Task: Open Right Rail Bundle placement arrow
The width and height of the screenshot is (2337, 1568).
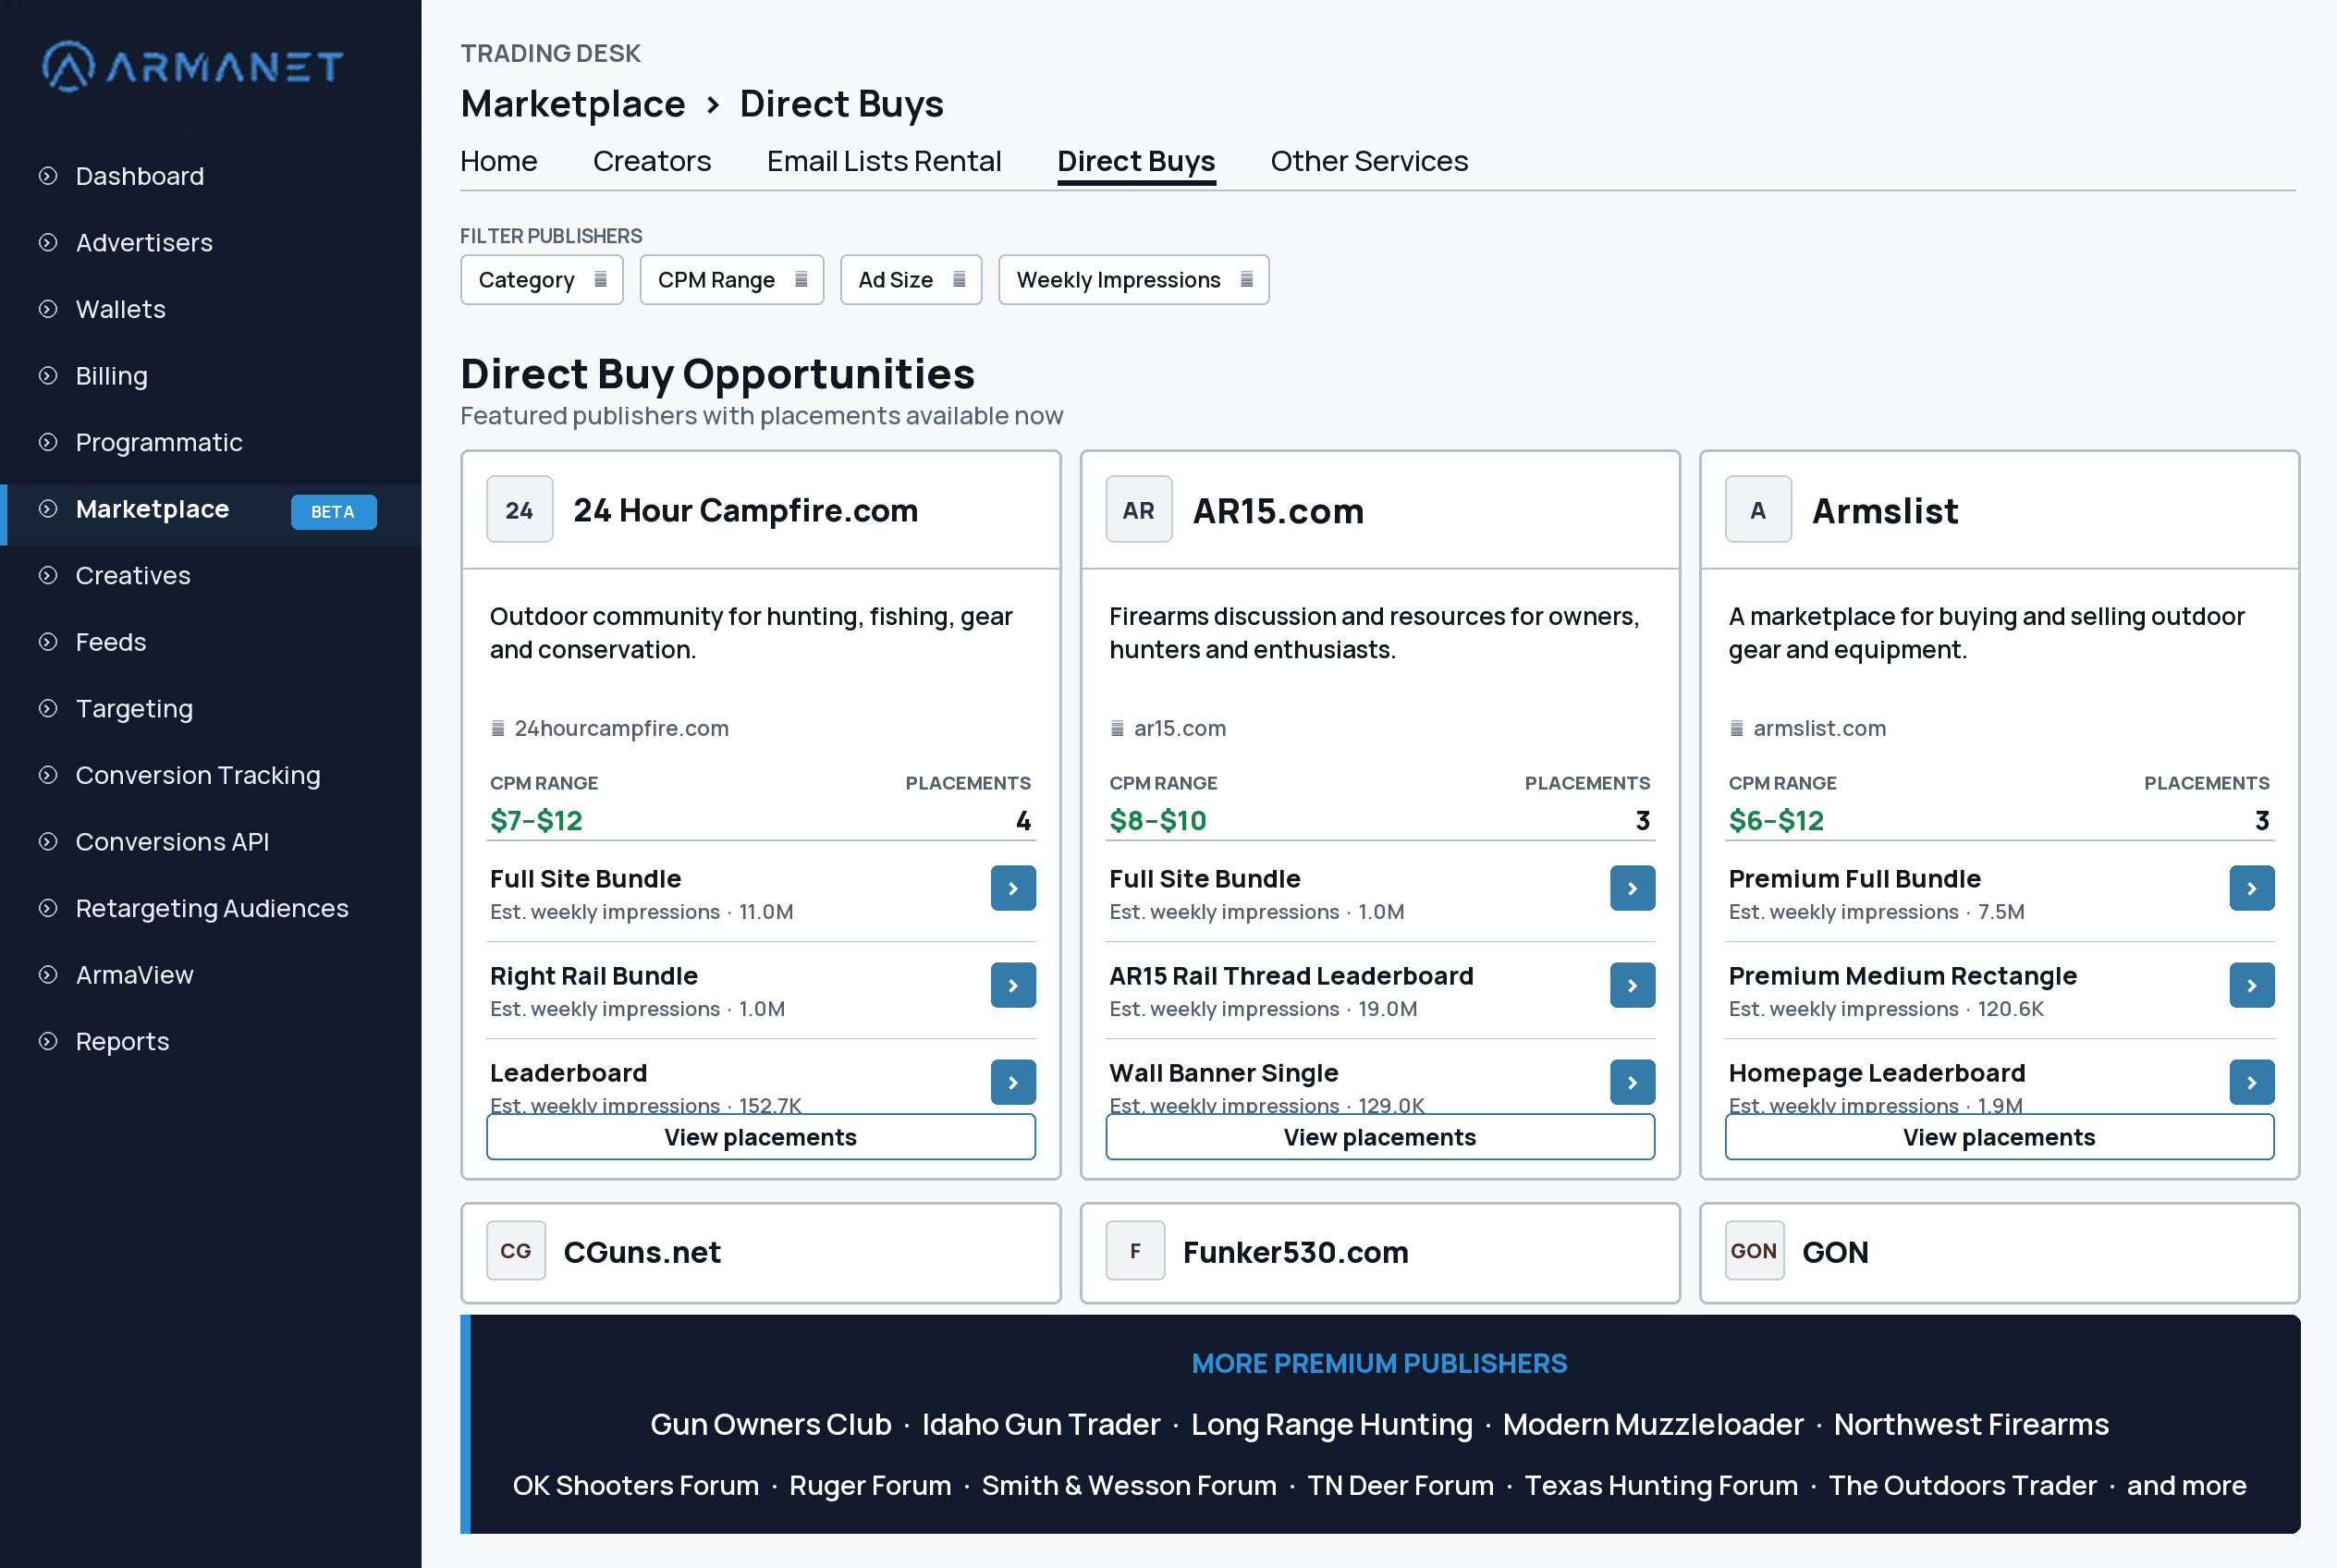Action: [x=1013, y=985]
